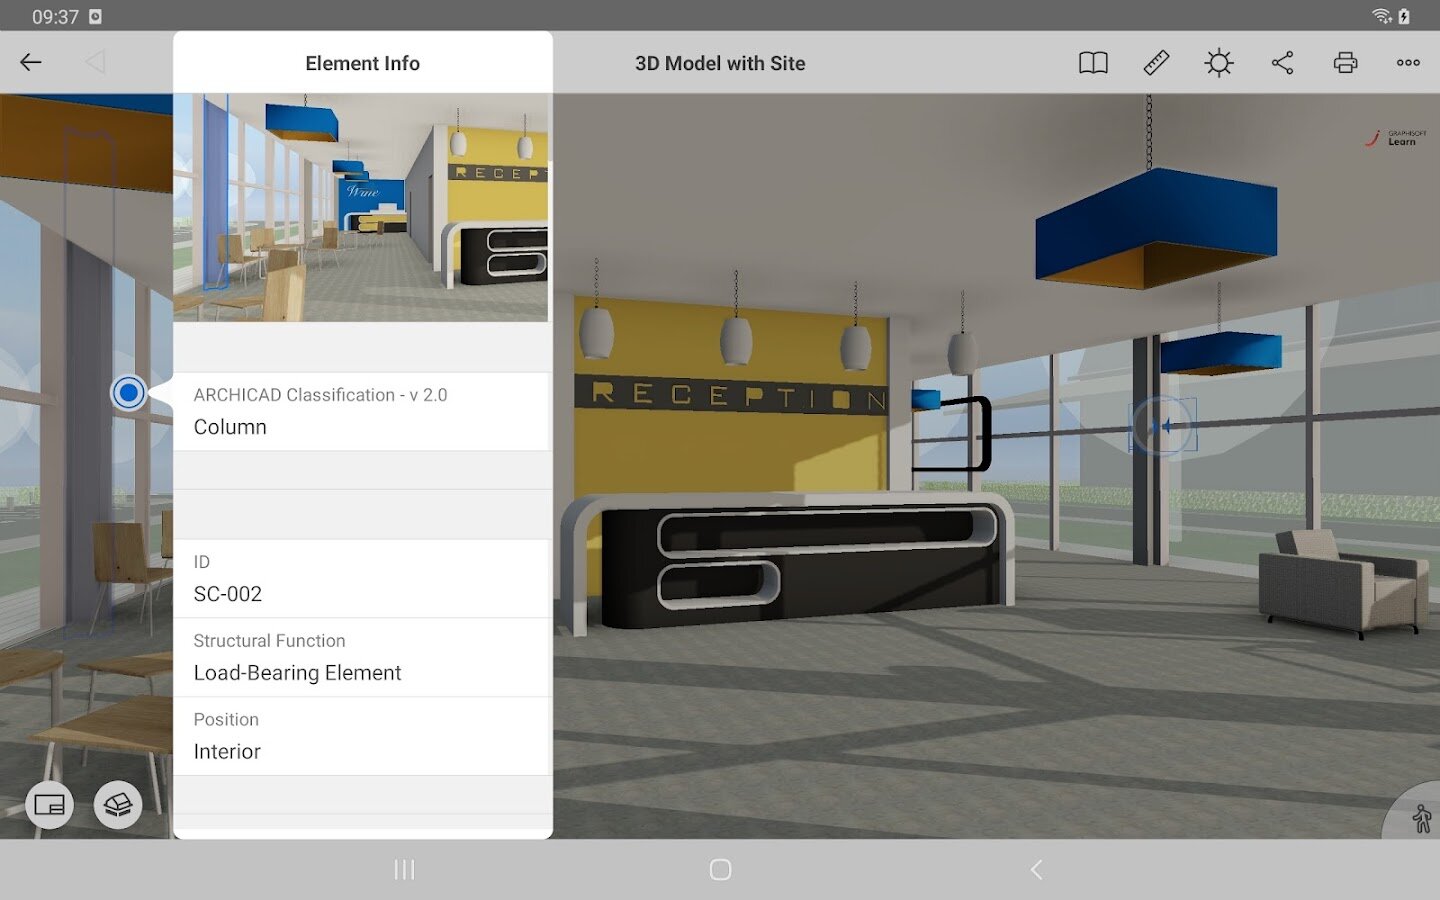This screenshot has width=1440, height=900.
Task: Tap the walking person navigation icon
Action: pos(1421,819)
